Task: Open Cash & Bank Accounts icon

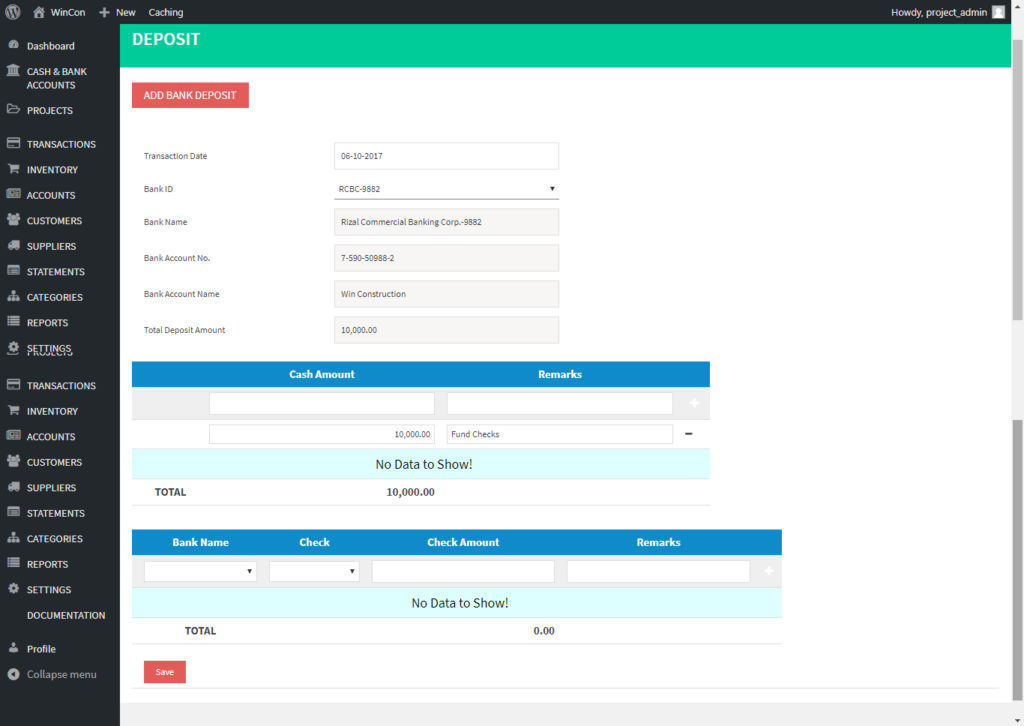Action: pyautogui.click(x=13, y=71)
